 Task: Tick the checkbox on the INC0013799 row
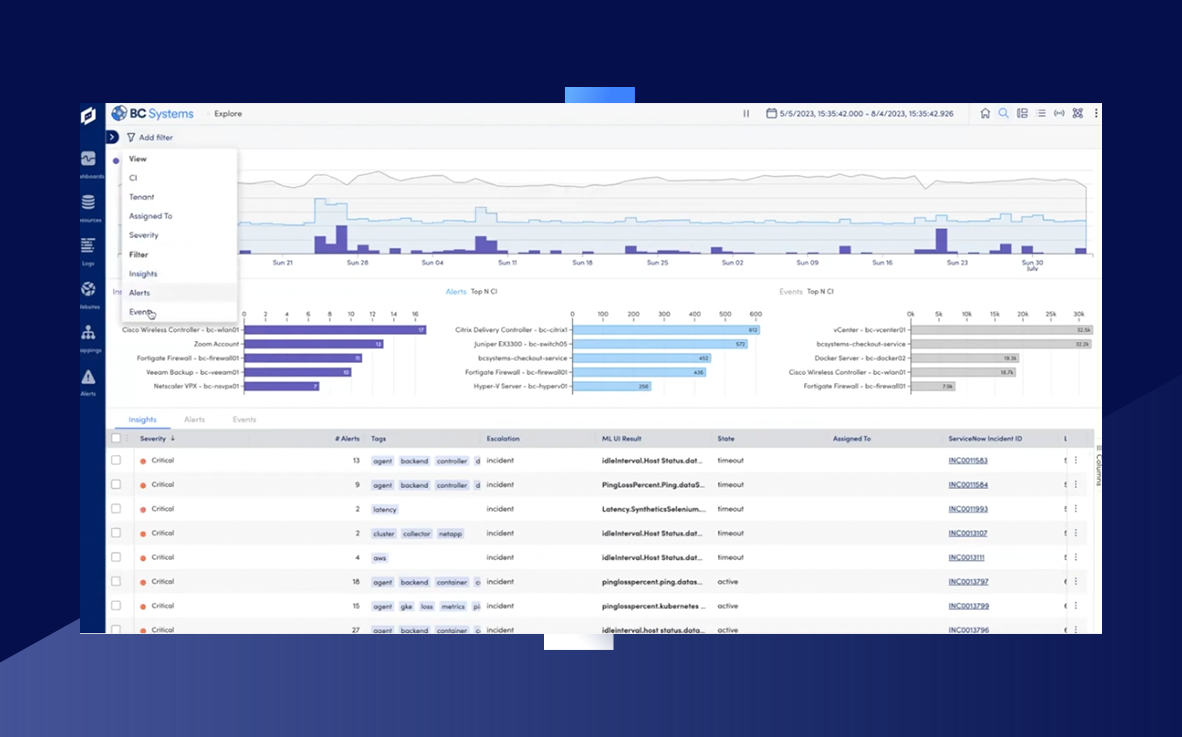(116, 605)
